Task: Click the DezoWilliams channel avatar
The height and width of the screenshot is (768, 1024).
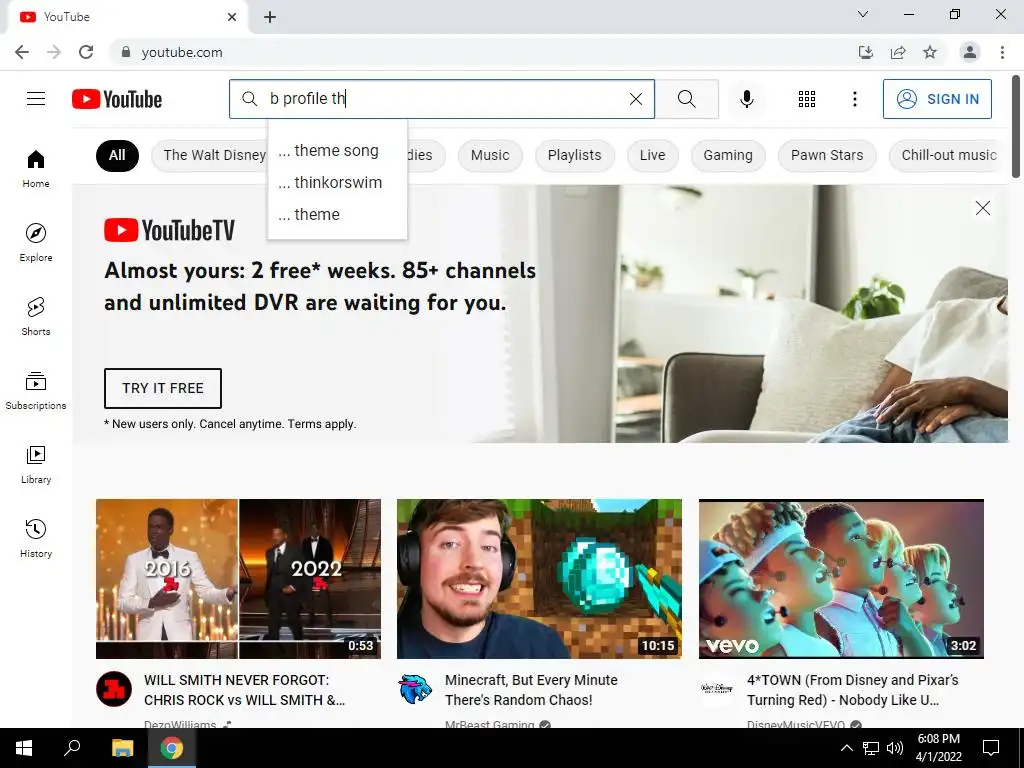Action: [x=114, y=689]
